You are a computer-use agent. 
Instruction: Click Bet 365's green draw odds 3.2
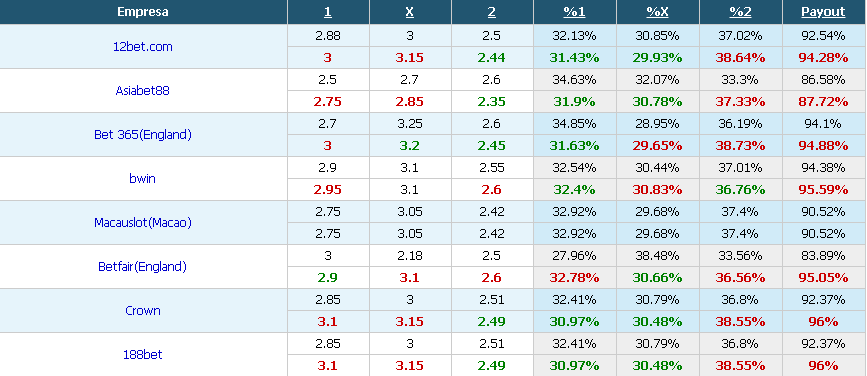coord(410,145)
